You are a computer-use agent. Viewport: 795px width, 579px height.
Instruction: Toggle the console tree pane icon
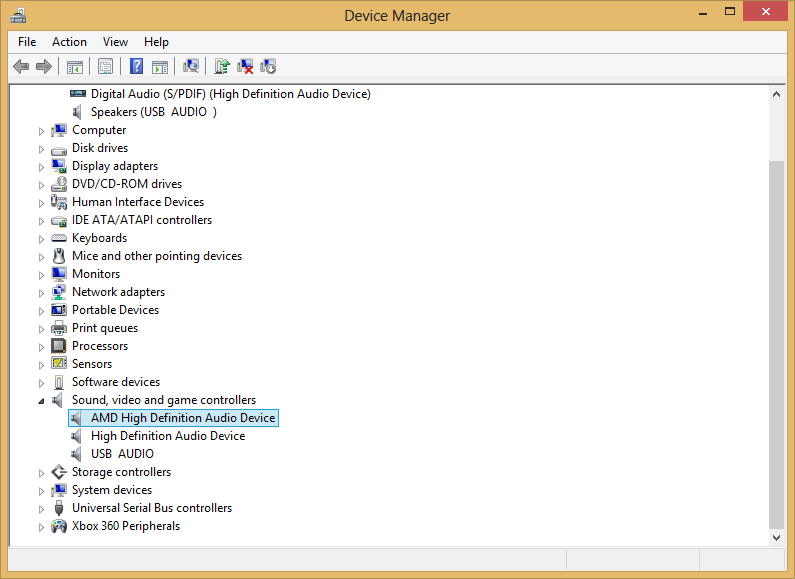pyautogui.click(x=75, y=66)
